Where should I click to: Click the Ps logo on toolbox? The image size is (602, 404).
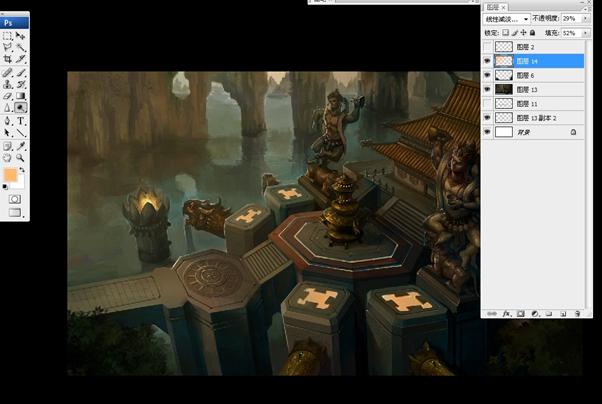[8, 23]
